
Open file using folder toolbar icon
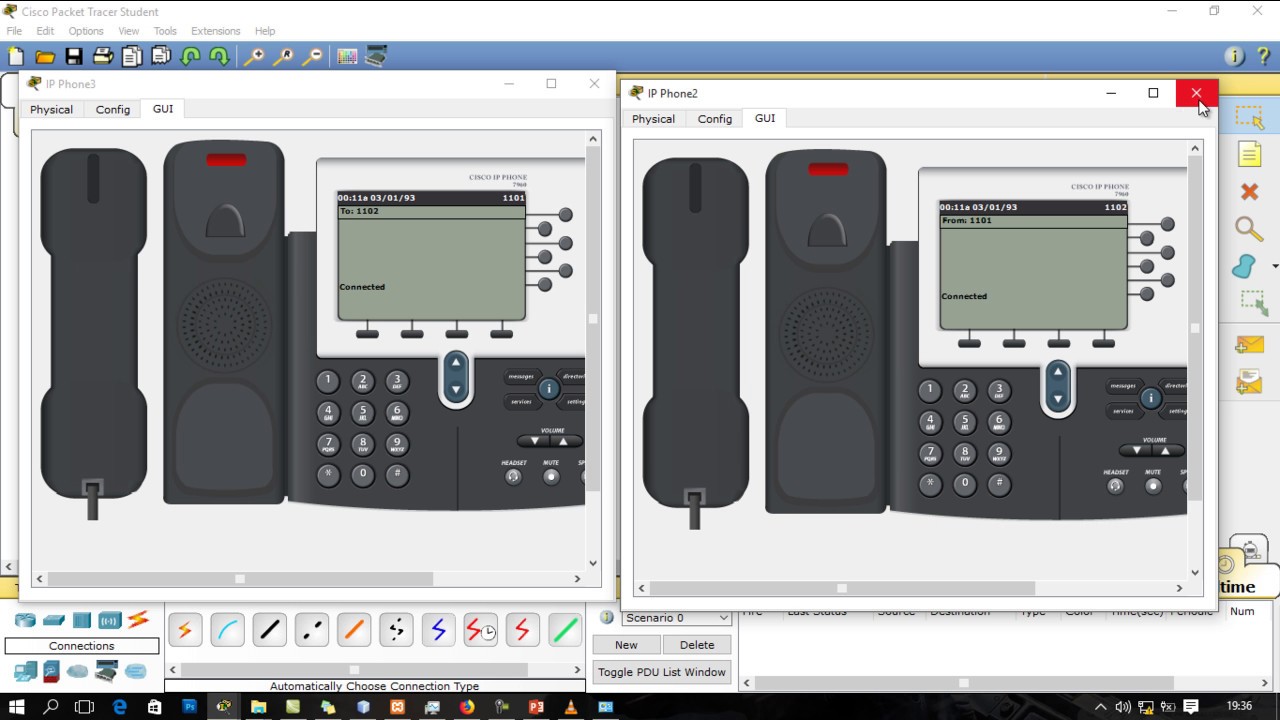(x=45, y=57)
